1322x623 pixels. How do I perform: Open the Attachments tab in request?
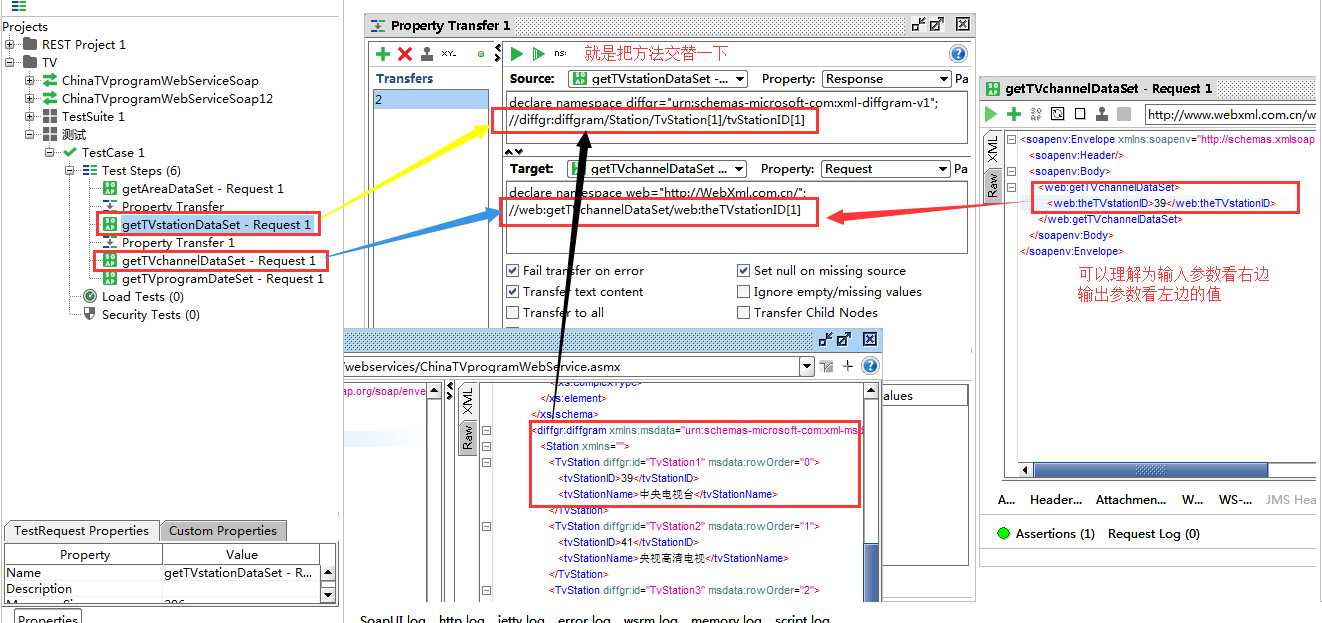point(1130,500)
